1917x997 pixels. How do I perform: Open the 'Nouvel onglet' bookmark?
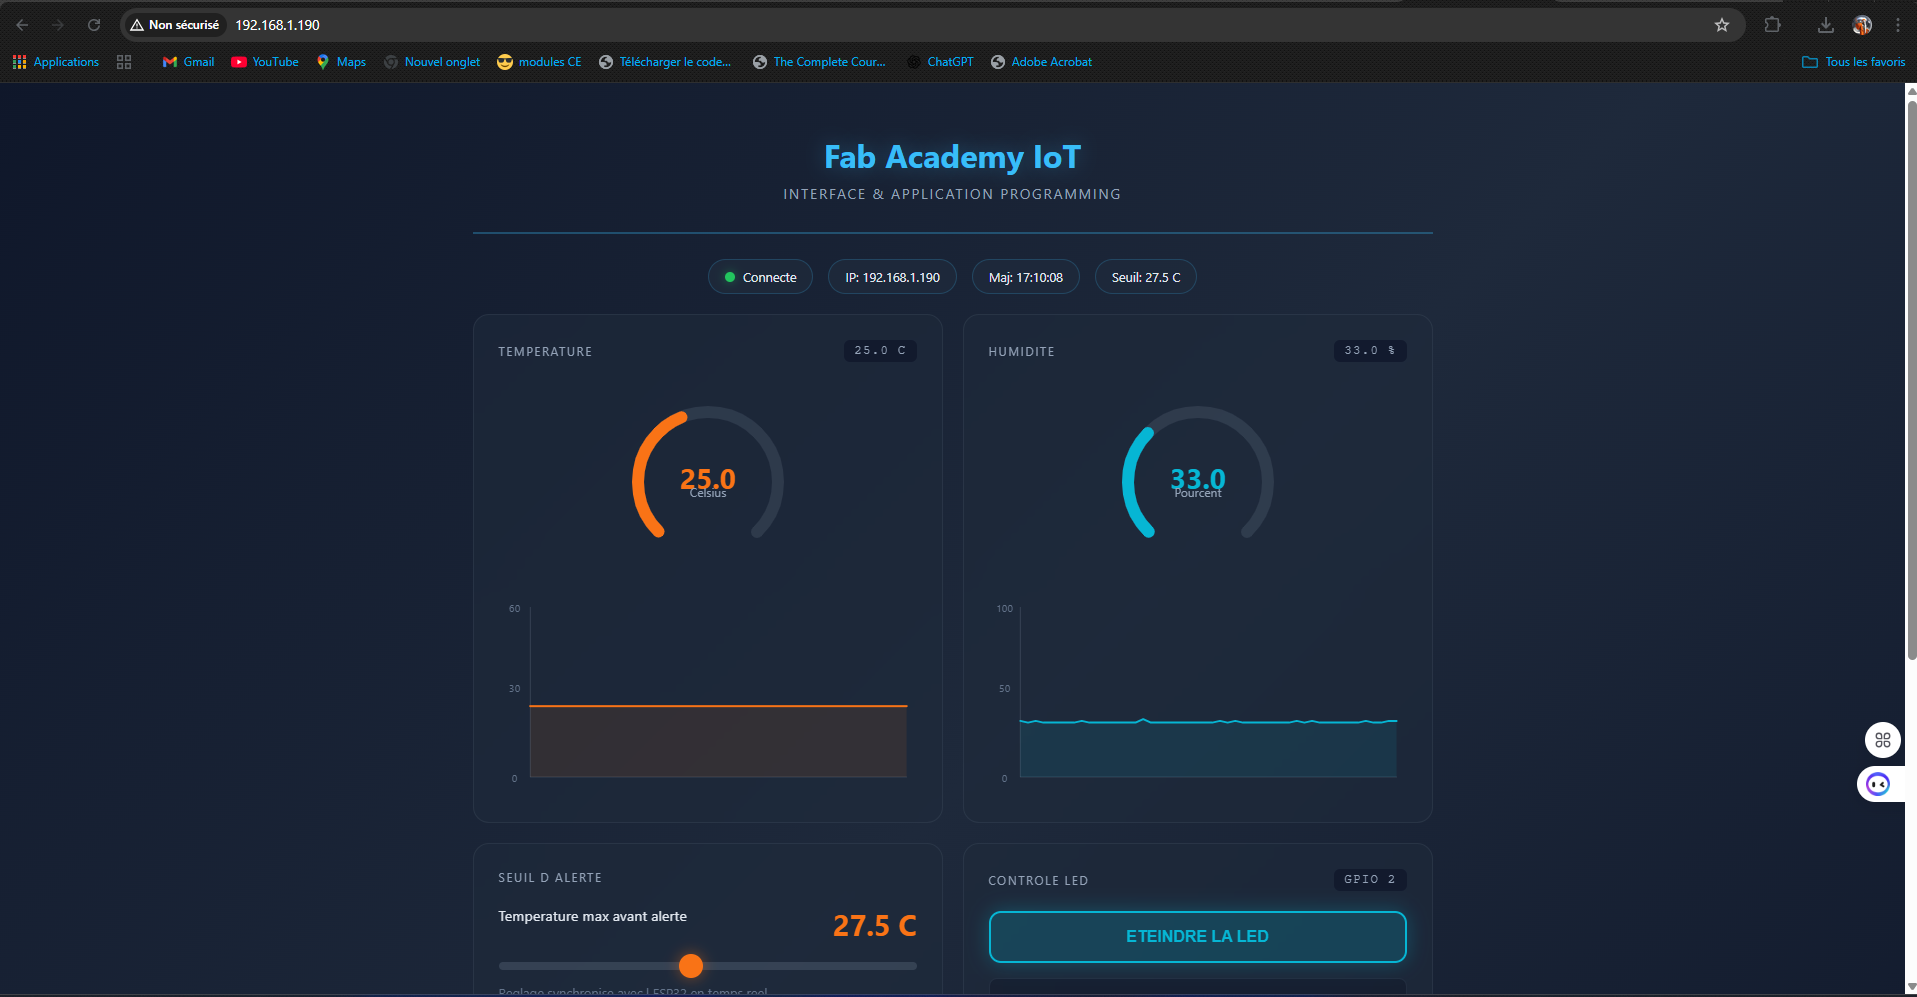[432, 62]
